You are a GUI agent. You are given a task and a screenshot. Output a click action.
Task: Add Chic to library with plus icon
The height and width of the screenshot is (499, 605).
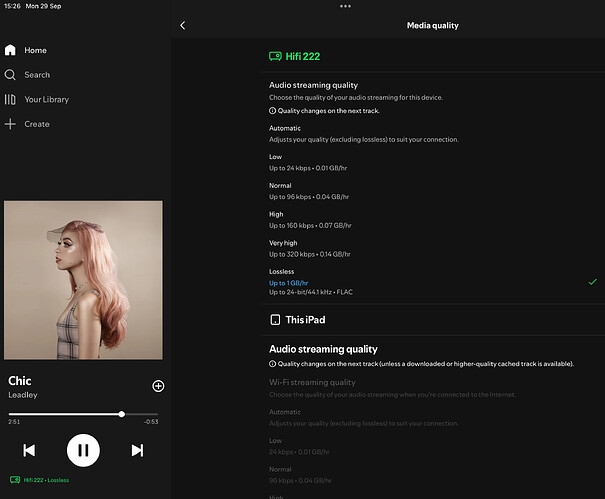click(x=158, y=386)
